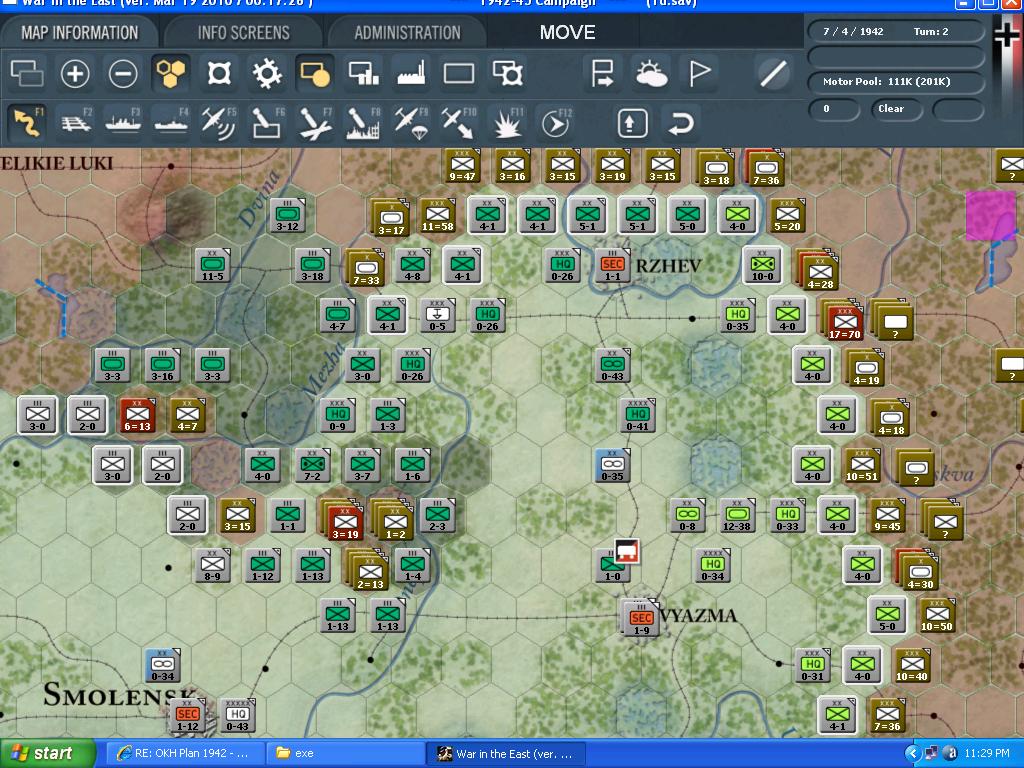Select the SEC 1-1 unit at Rzhev
Viewport: 1024px width, 768px height.
click(612, 264)
